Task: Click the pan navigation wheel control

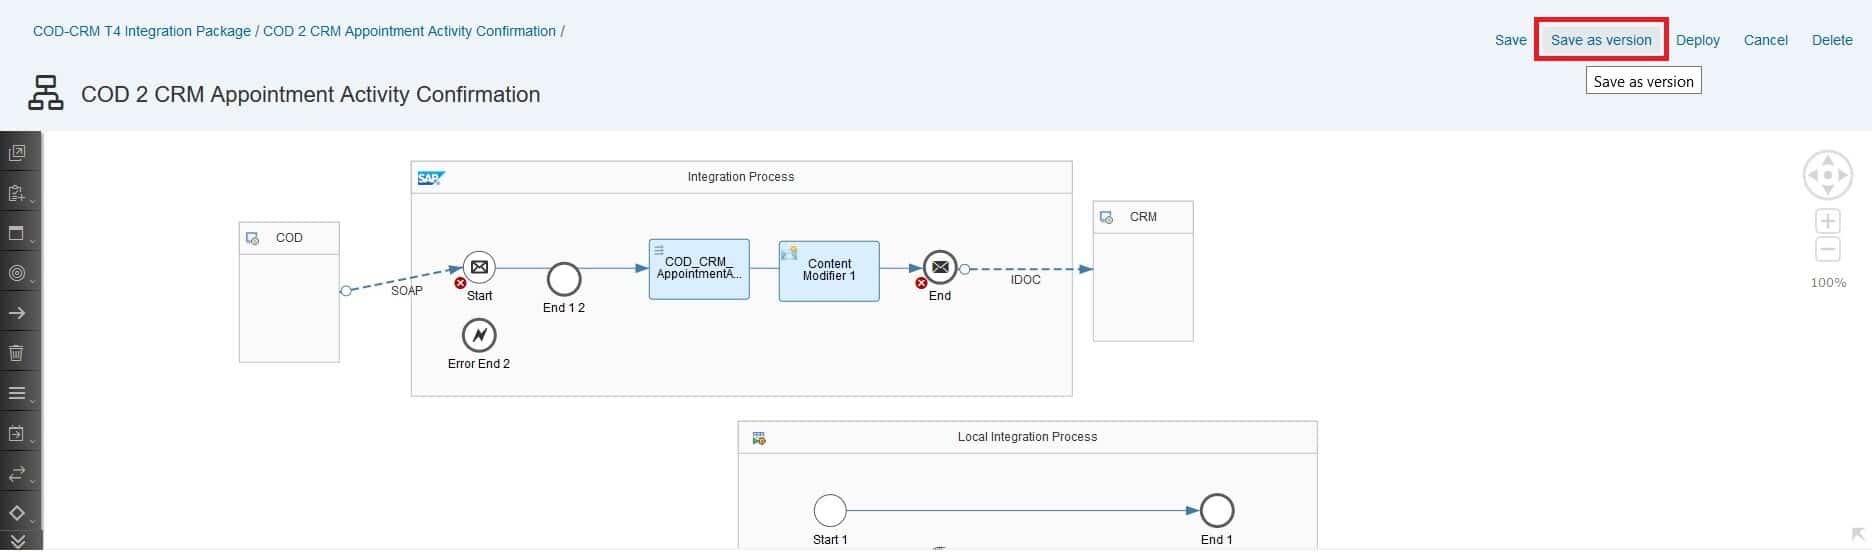Action: tap(1827, 175)
